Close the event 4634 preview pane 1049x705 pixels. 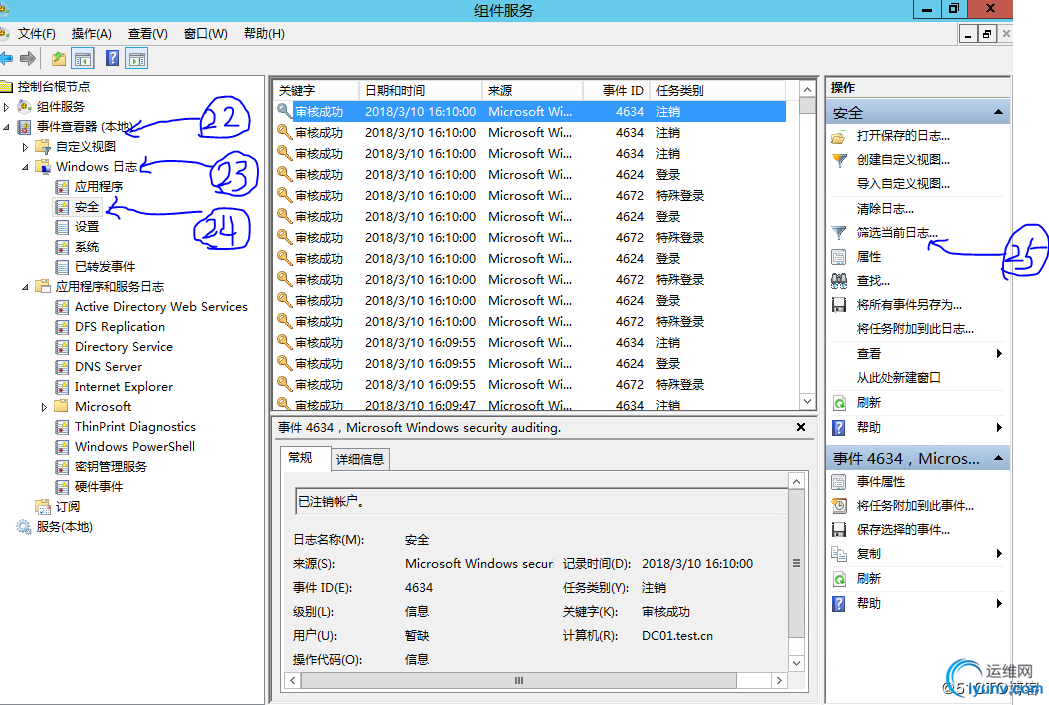pyautogui.click(x=801, y=427)
